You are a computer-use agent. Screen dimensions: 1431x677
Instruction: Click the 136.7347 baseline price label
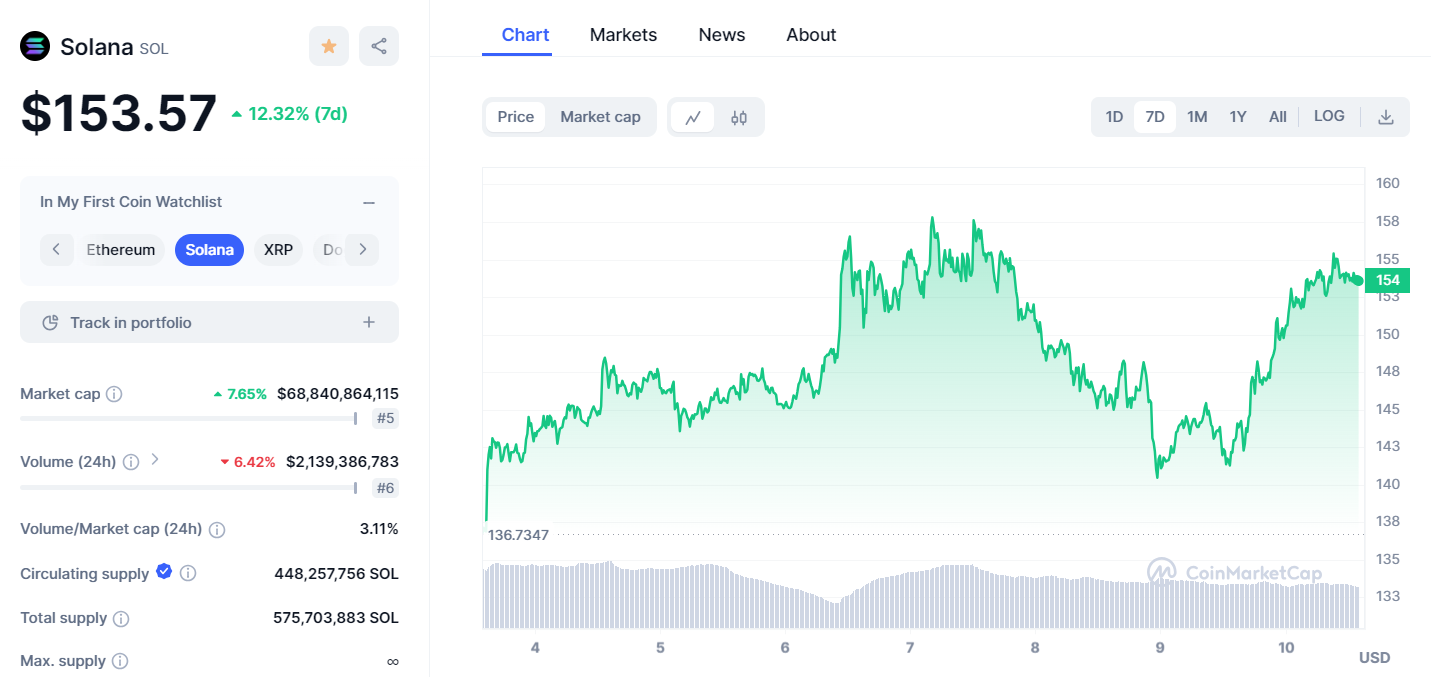[518, 535]
